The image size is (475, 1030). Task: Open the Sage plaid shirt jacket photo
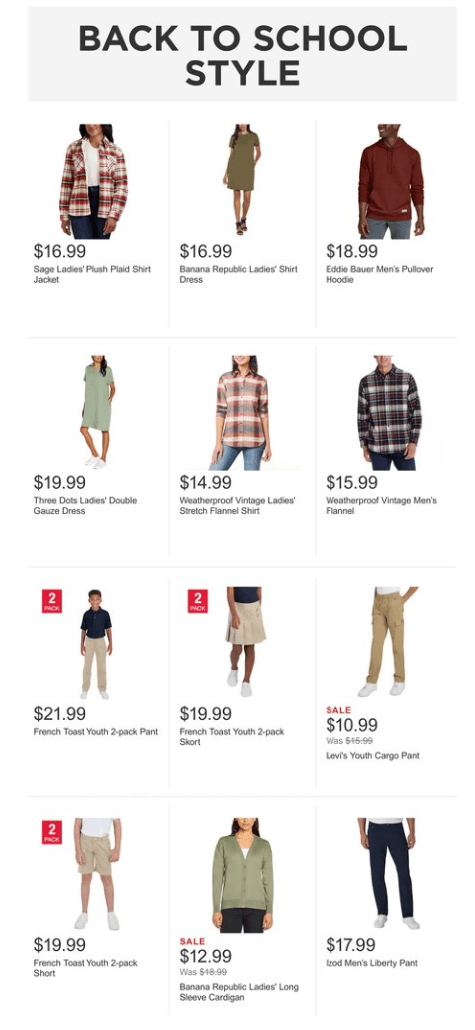94,181
